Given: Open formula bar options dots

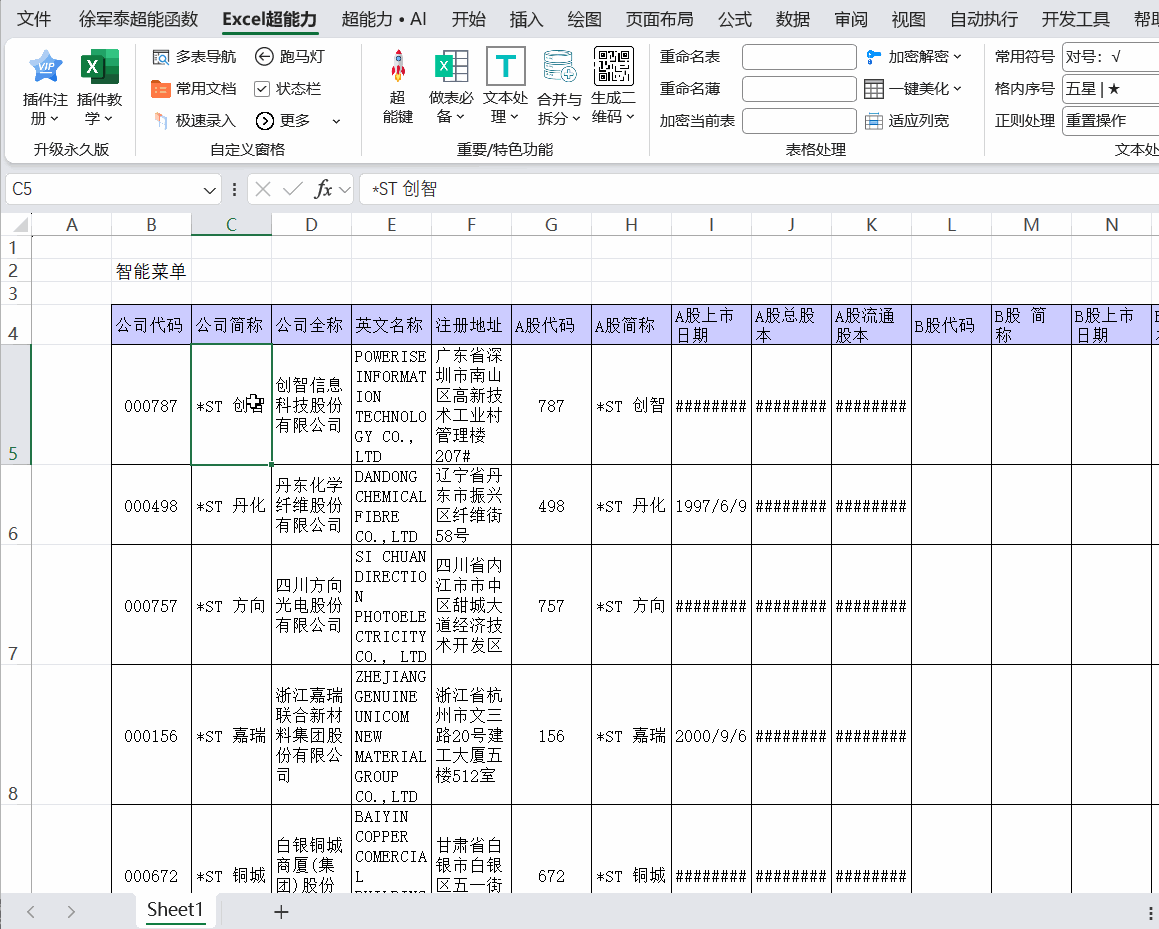Looking at the screenshot, I should 234,189.
